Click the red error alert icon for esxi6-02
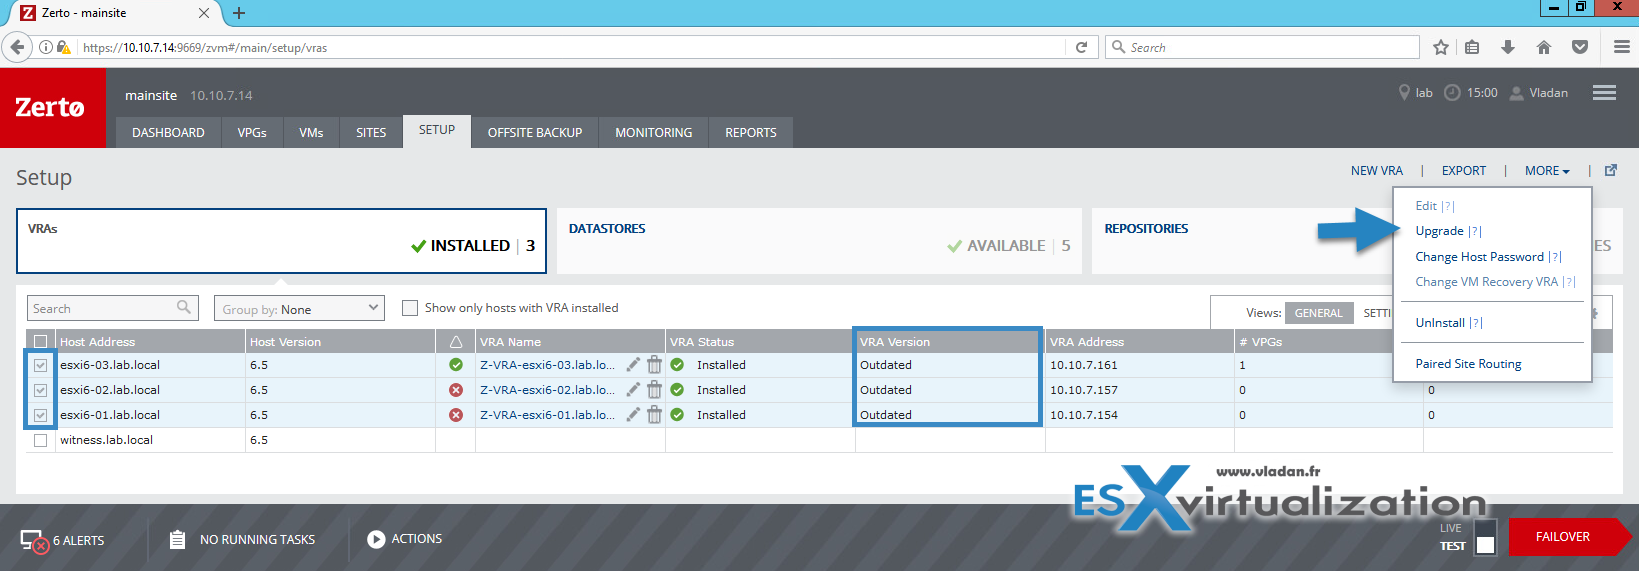 456,390
